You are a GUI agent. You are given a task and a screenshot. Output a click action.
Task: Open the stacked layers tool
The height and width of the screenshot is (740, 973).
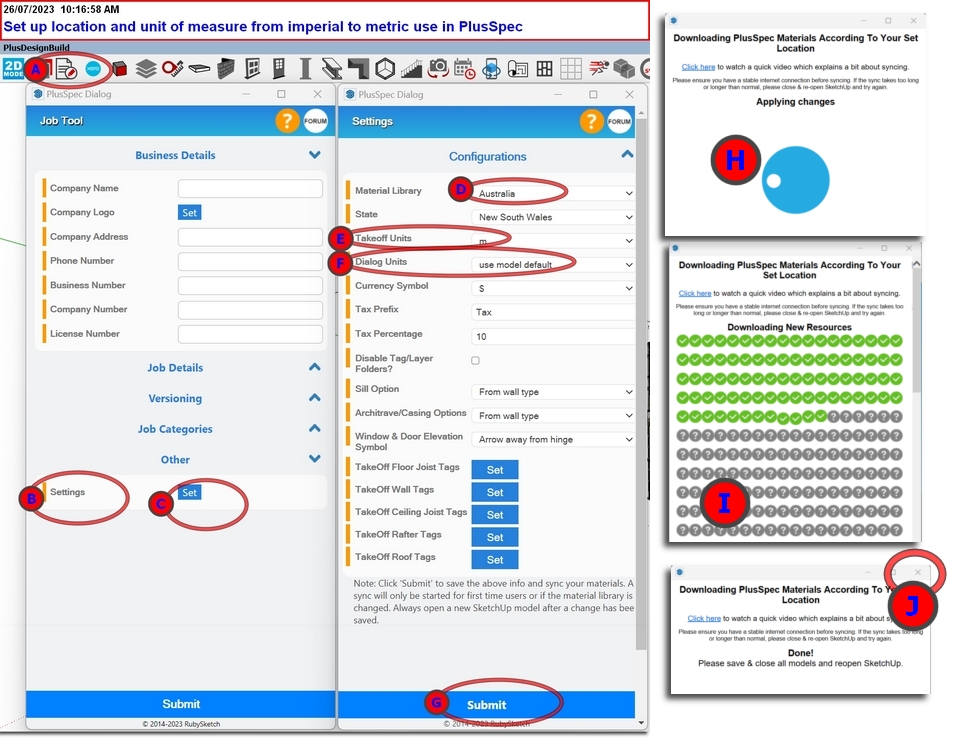coord(146,69)
